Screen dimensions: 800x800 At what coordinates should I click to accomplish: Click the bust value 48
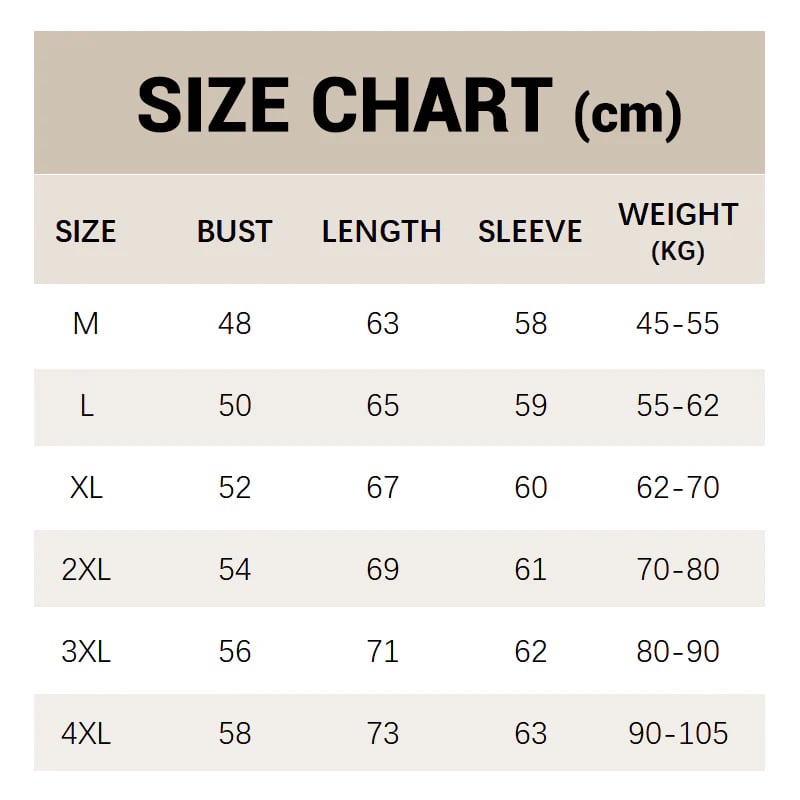tap(235, 324)
